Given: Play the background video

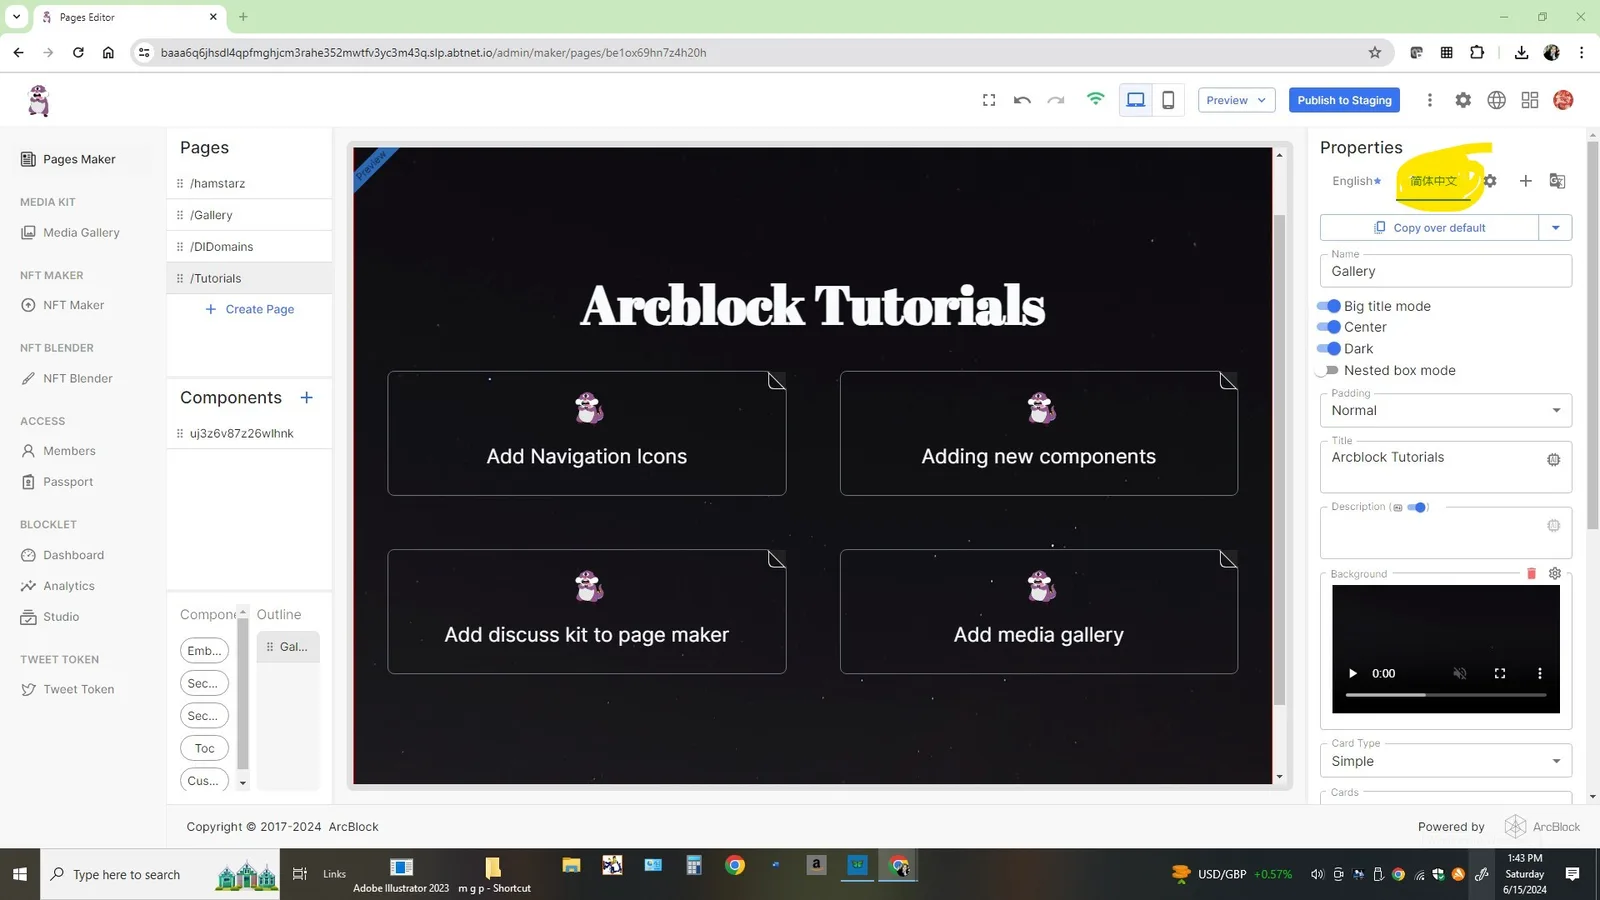Looking at the screenshot, I should (x=1353, y=673).
